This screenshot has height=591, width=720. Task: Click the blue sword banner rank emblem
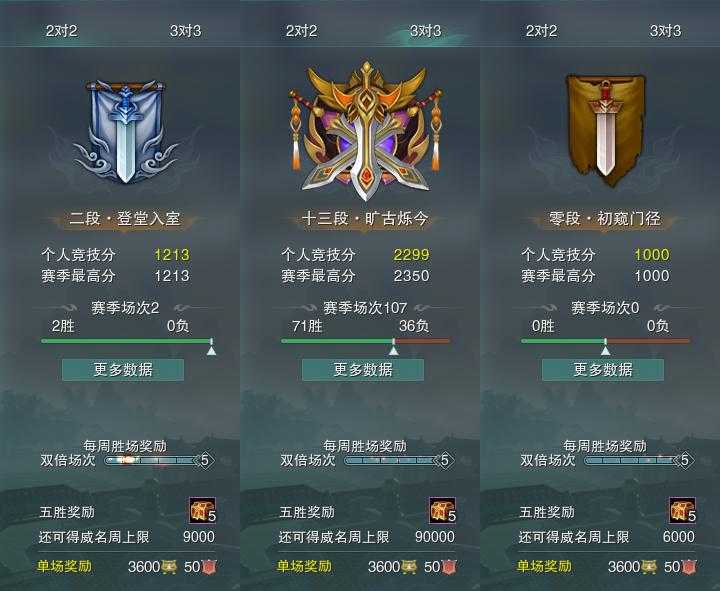125,132
